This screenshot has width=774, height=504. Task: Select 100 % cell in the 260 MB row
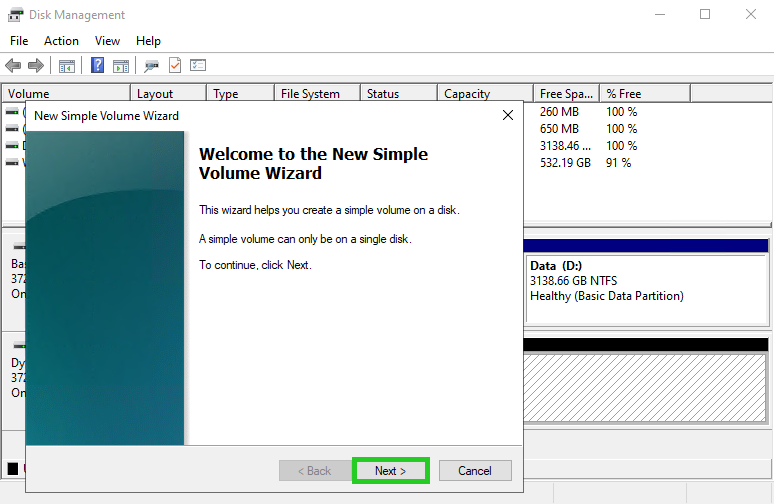pyautogui.click(x=621, y=112)
